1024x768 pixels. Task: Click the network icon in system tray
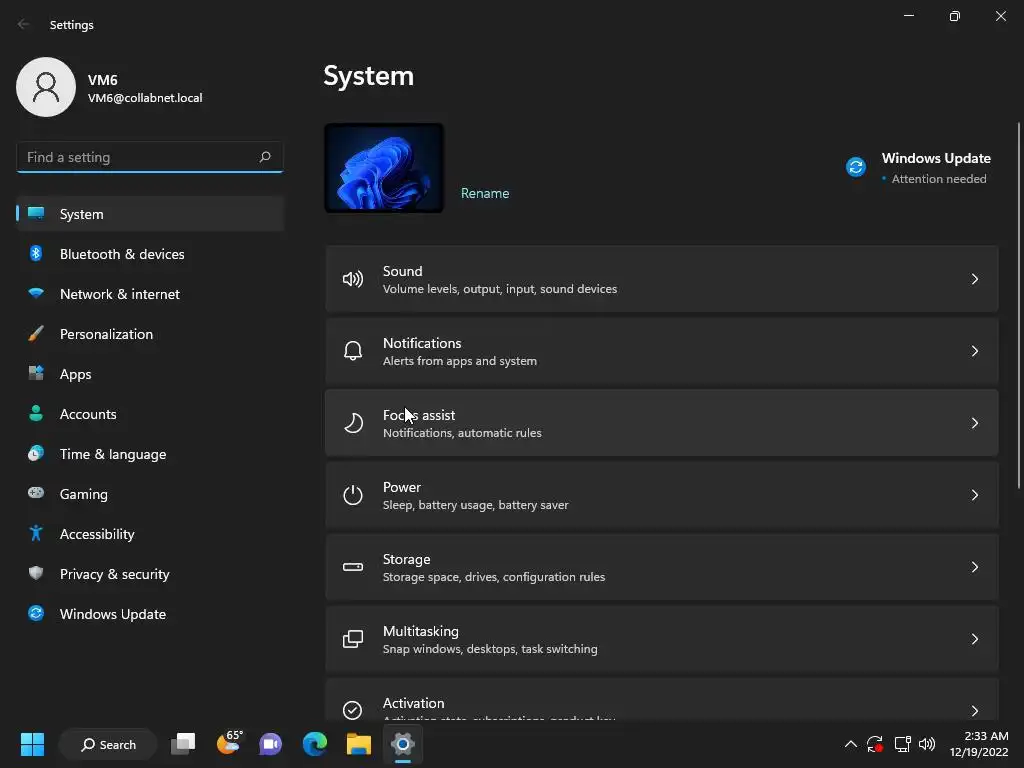(902, 744)
